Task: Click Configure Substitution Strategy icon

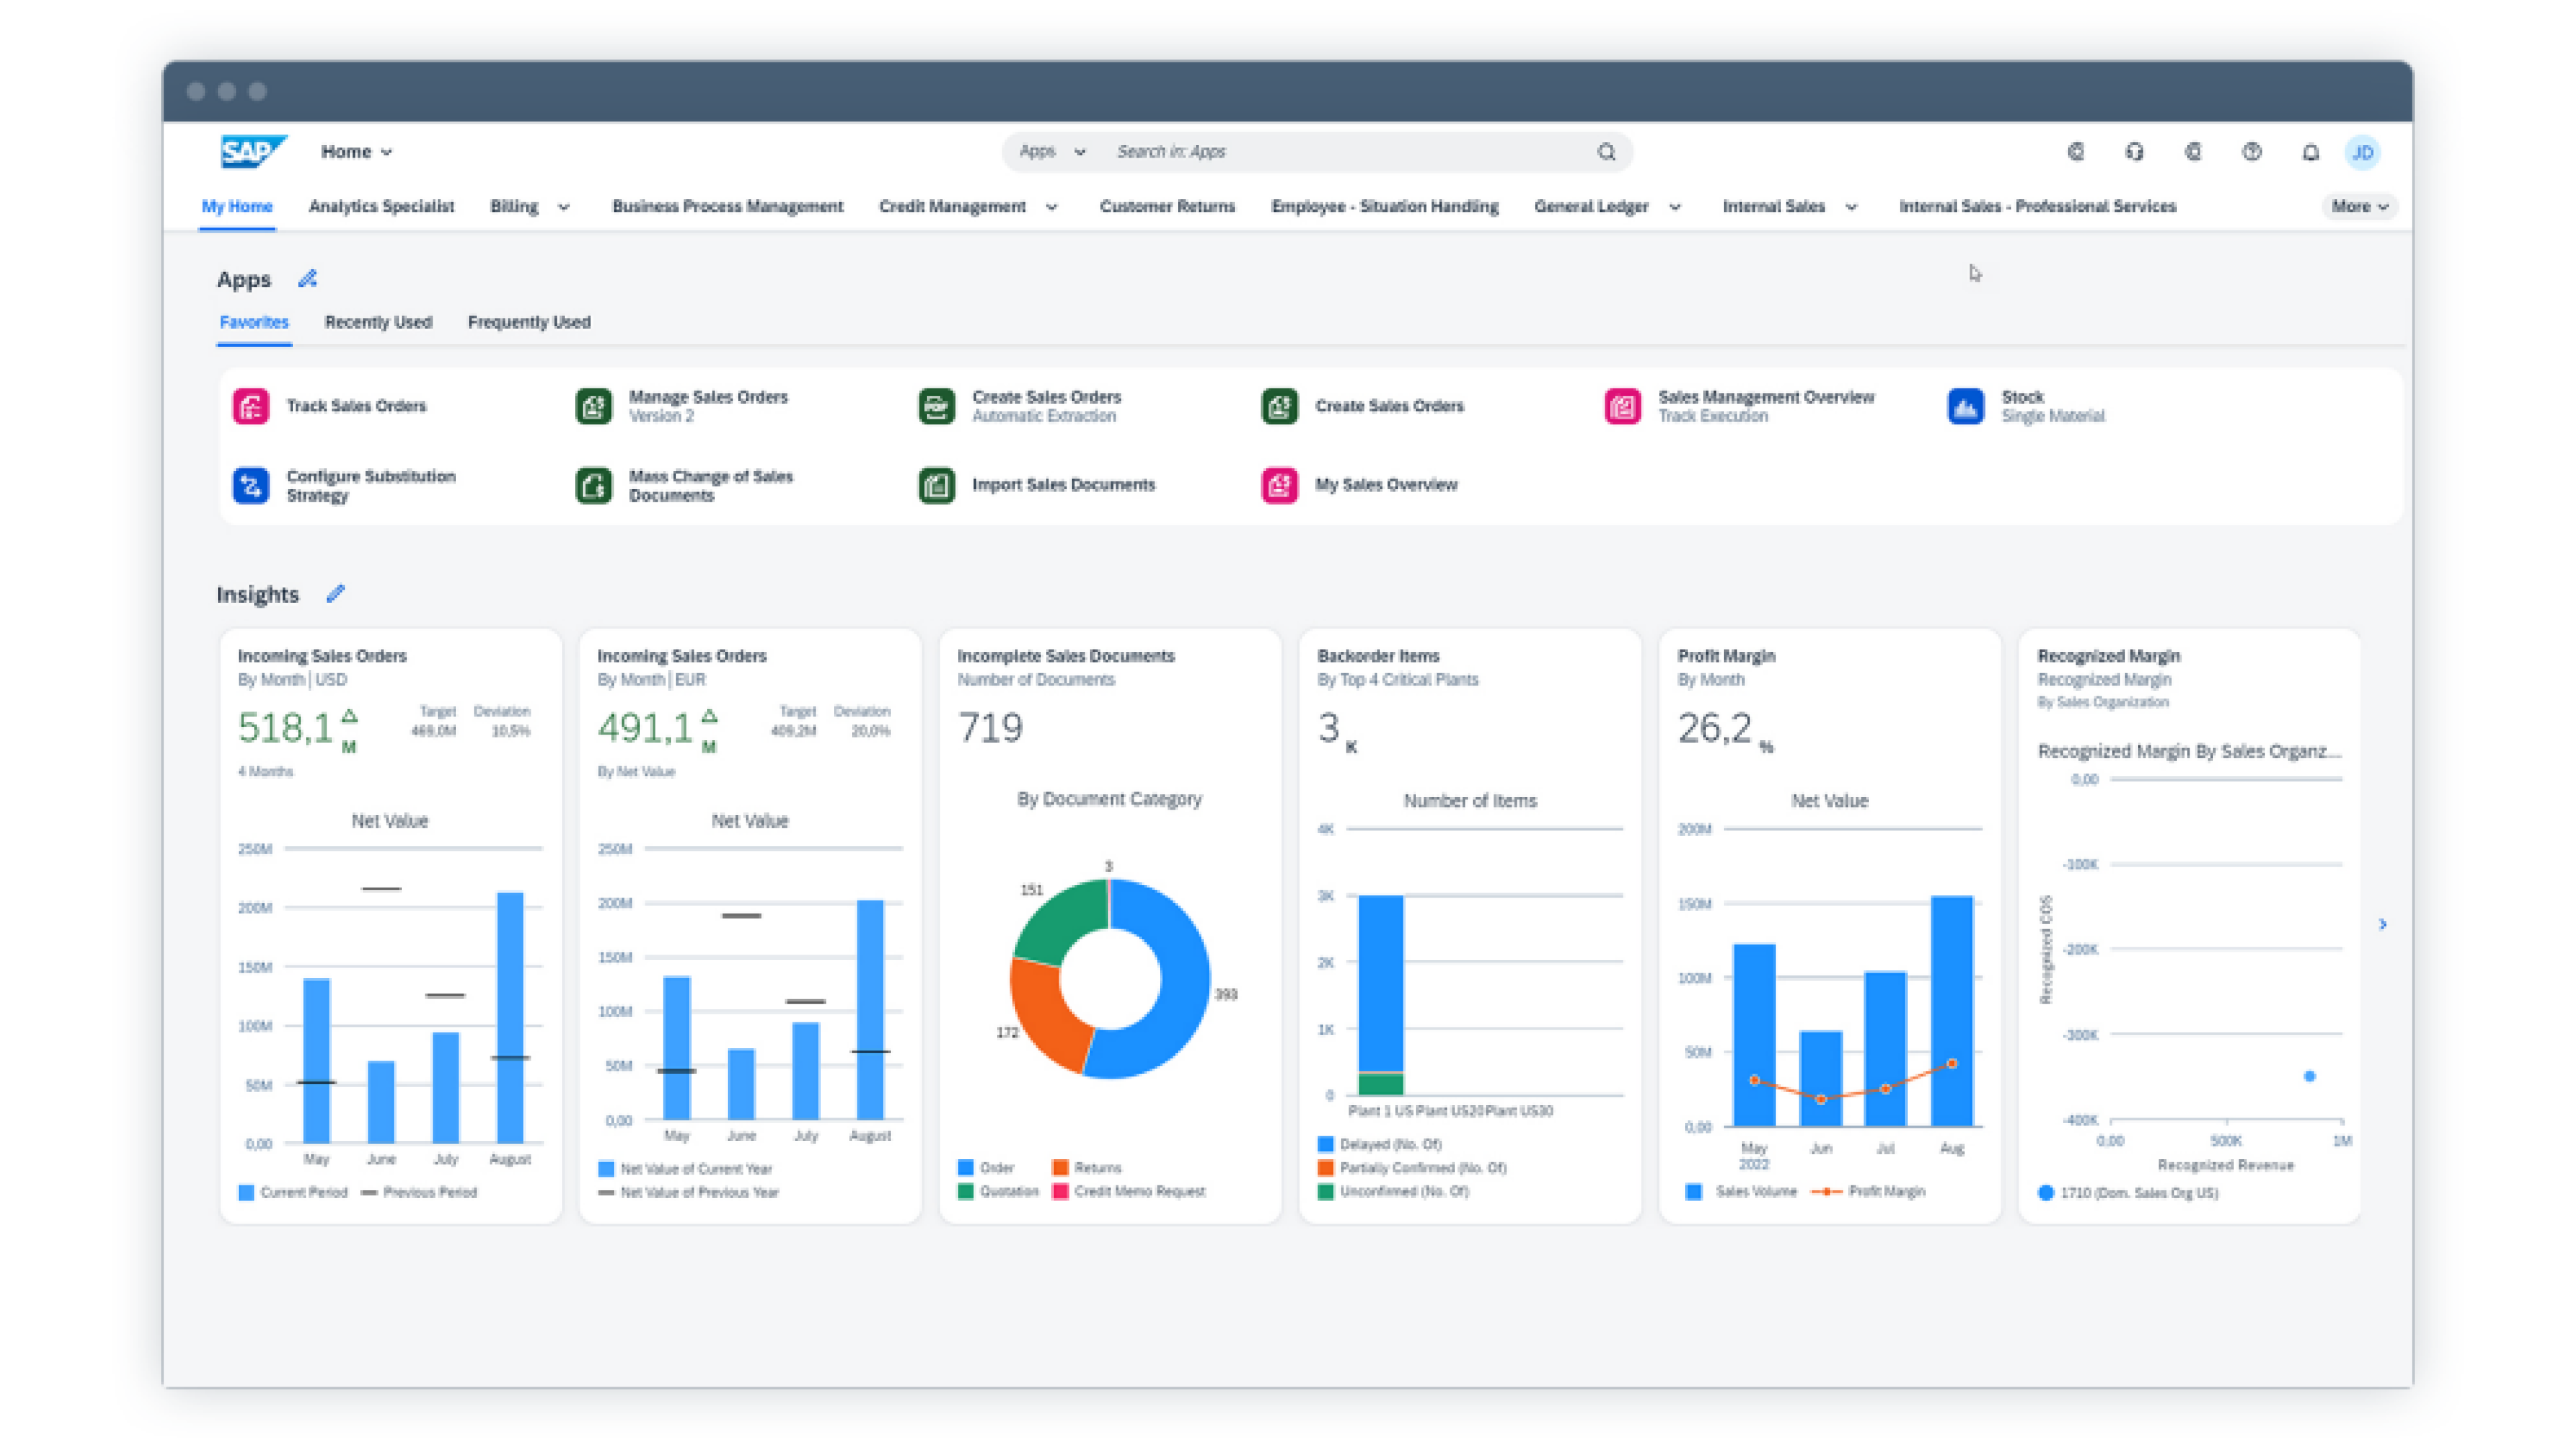Action: [251, 485]
